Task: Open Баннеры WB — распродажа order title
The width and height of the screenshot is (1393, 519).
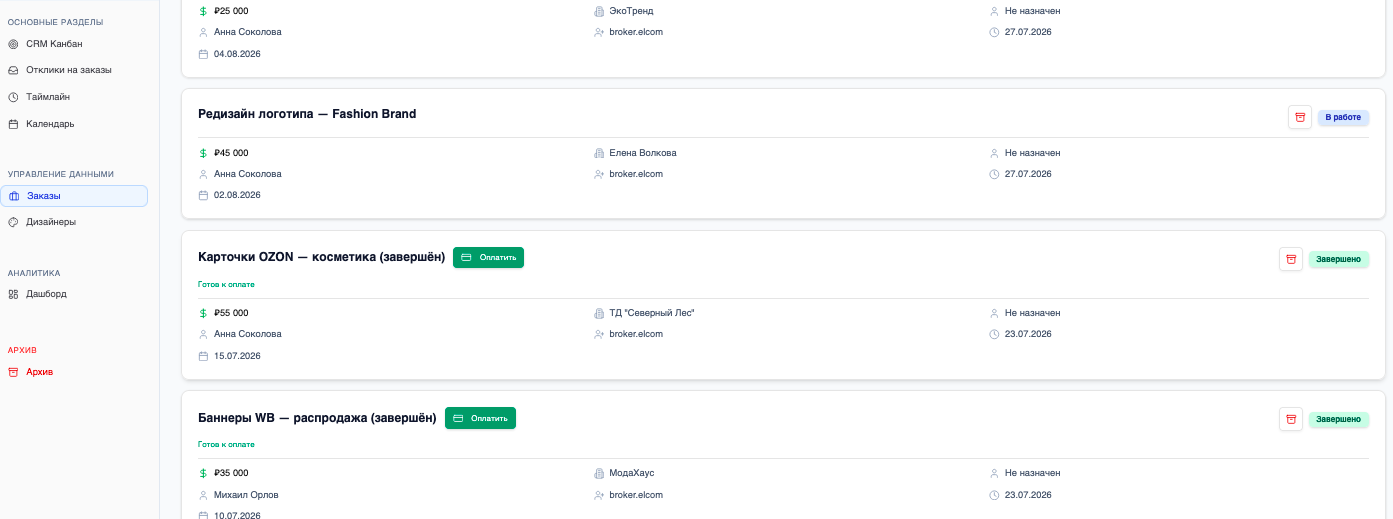Action: click(317, 418)
